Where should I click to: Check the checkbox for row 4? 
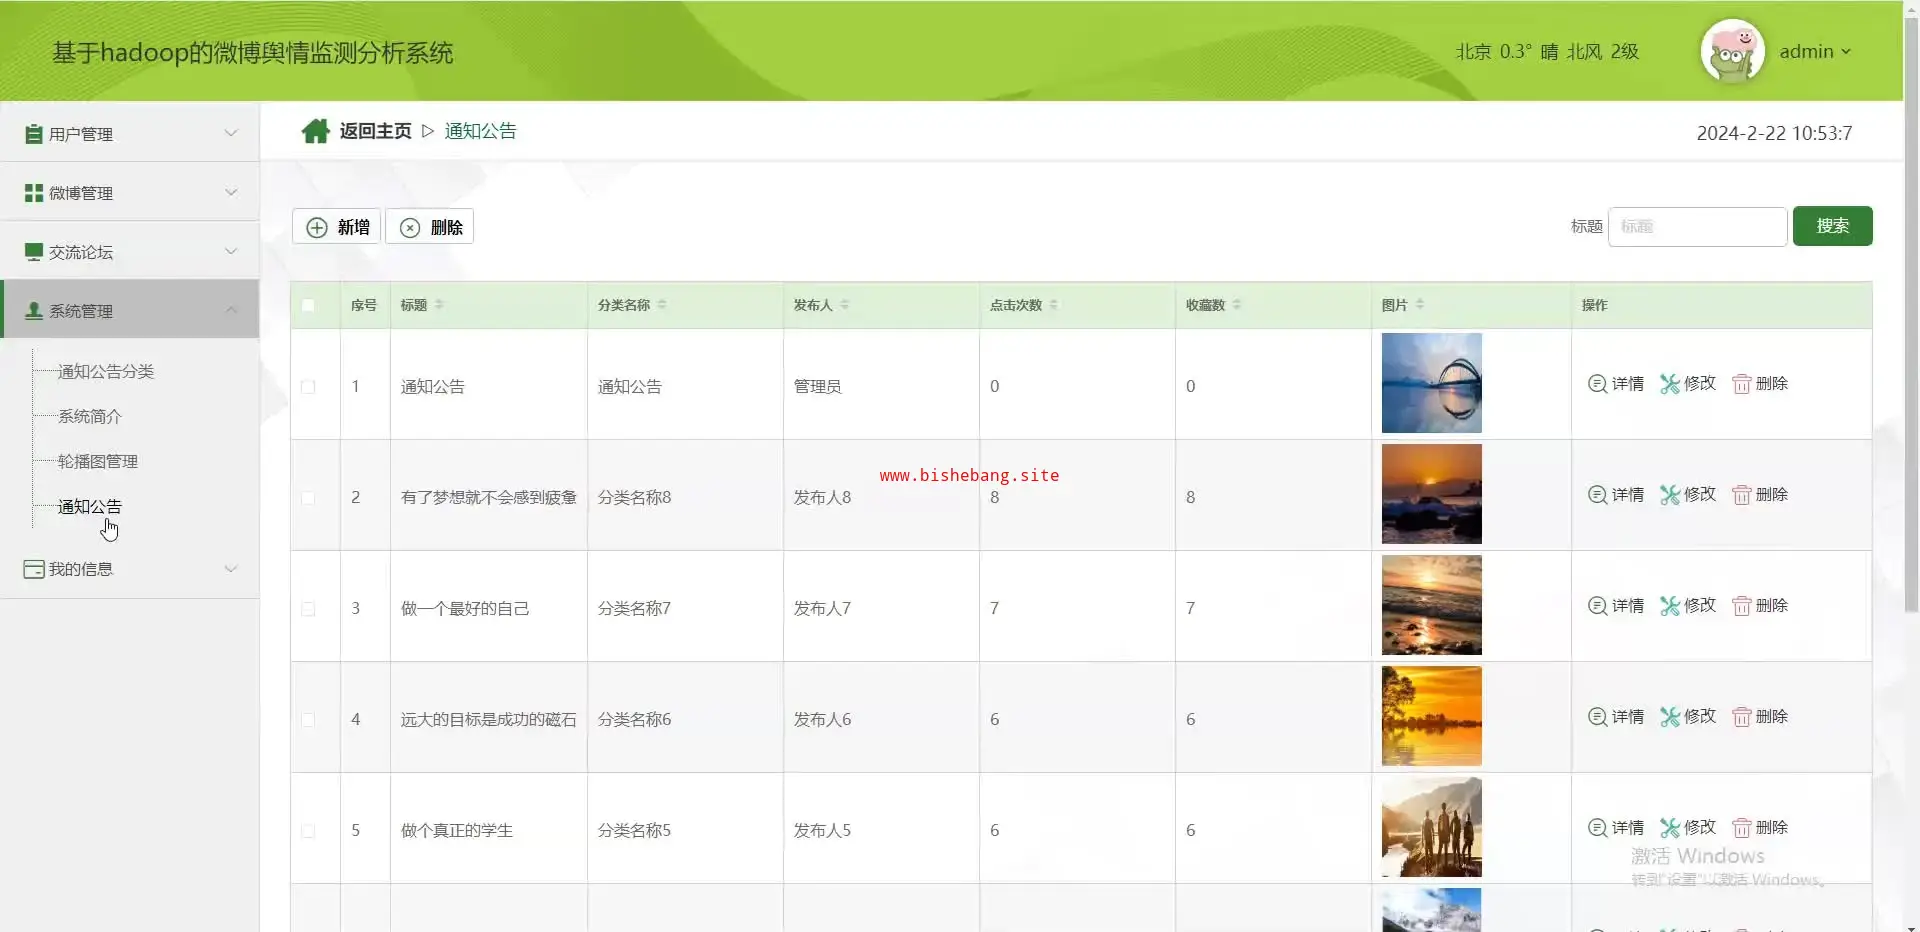pos(308,720)
